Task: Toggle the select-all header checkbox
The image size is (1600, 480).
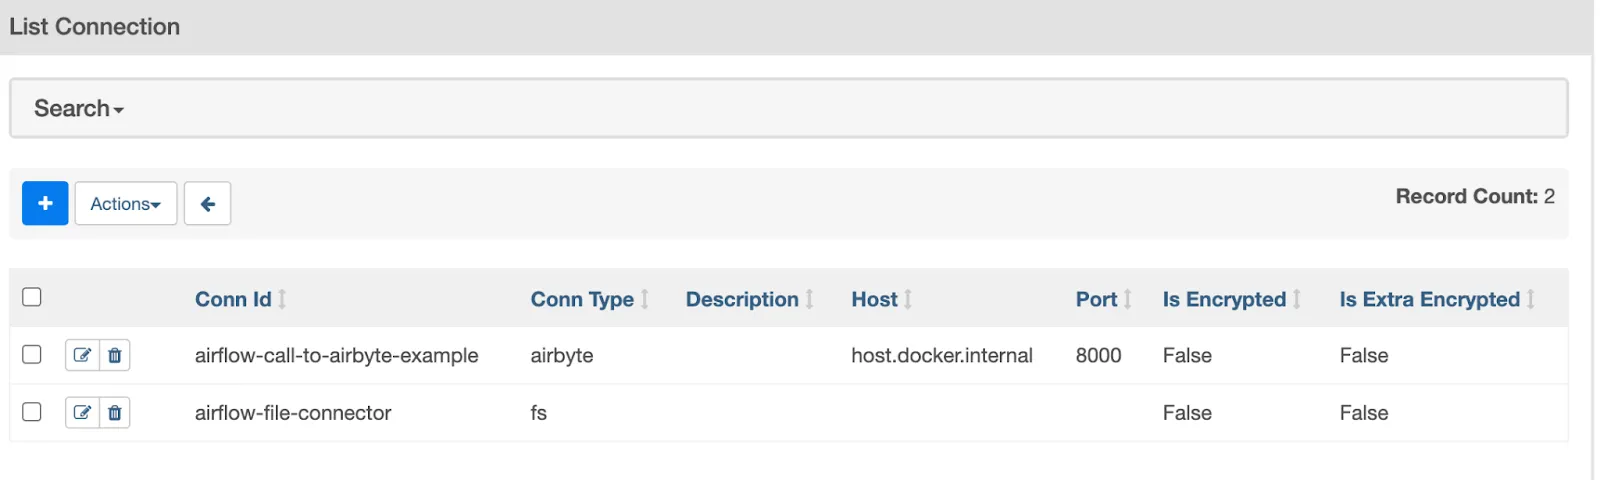Action: [32, 297]
